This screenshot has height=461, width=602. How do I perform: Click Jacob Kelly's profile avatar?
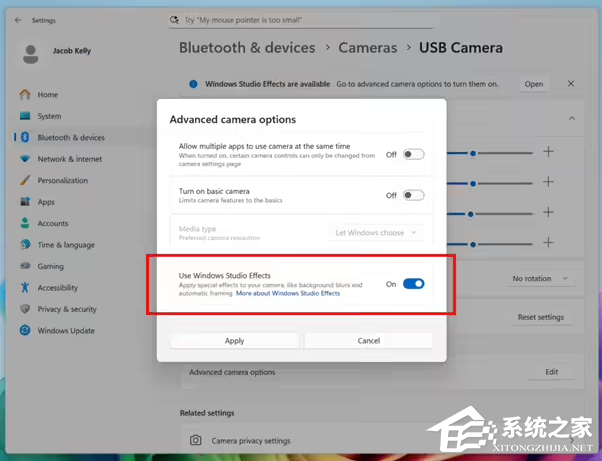pyautogui.click(x=31, y=54)
